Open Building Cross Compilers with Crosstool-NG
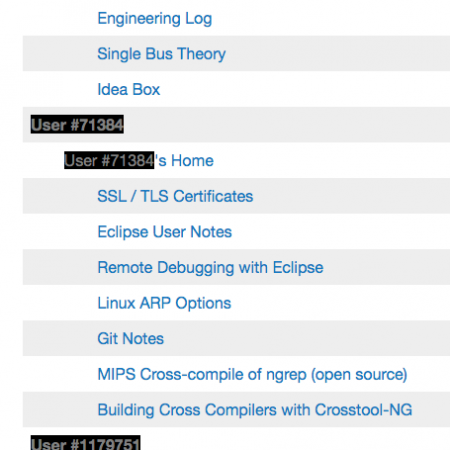This screenshot has height=450, width=450. point(255,410)
